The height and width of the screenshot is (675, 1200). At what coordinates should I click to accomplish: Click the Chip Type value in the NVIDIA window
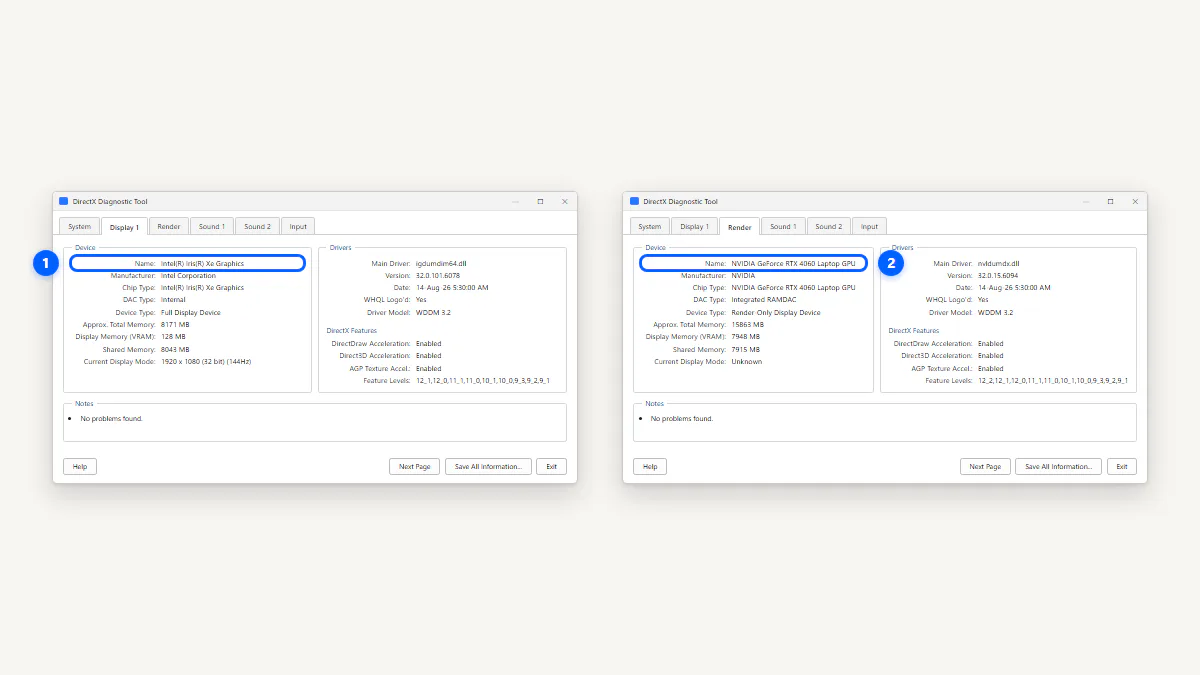[x=793, y=288]
